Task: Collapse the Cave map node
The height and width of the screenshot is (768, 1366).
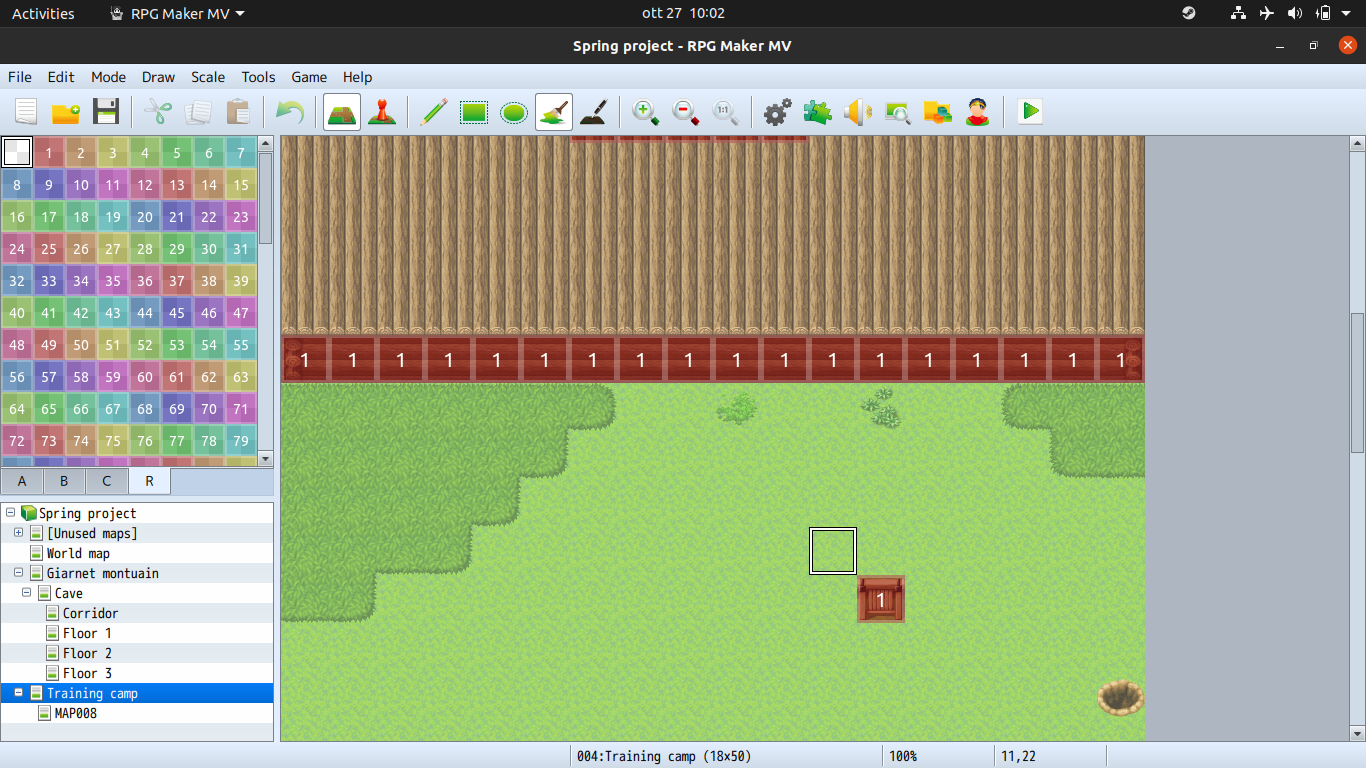Action: [26, 592]
